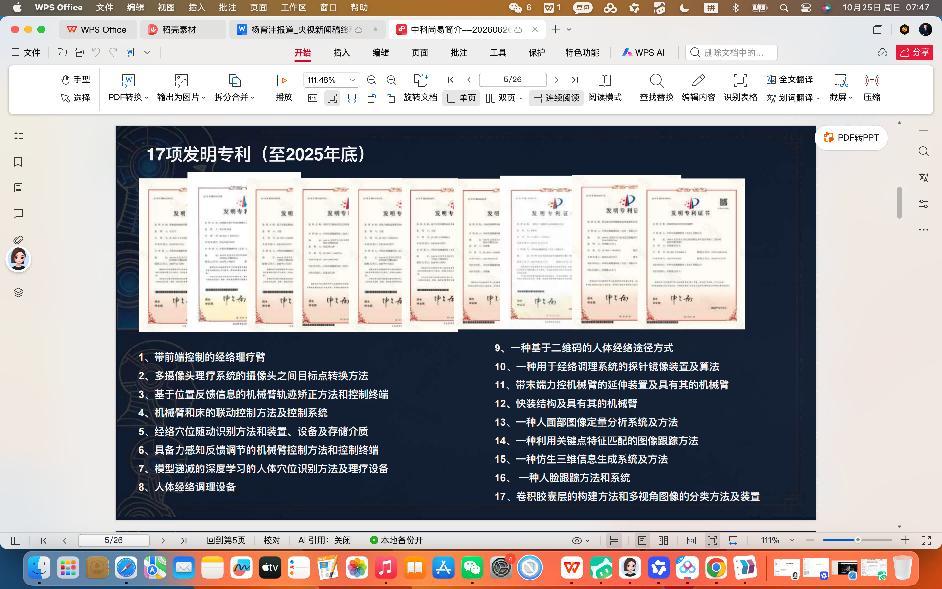
Task: Open 阅读模式 reading mode
Action: point(605,88)
